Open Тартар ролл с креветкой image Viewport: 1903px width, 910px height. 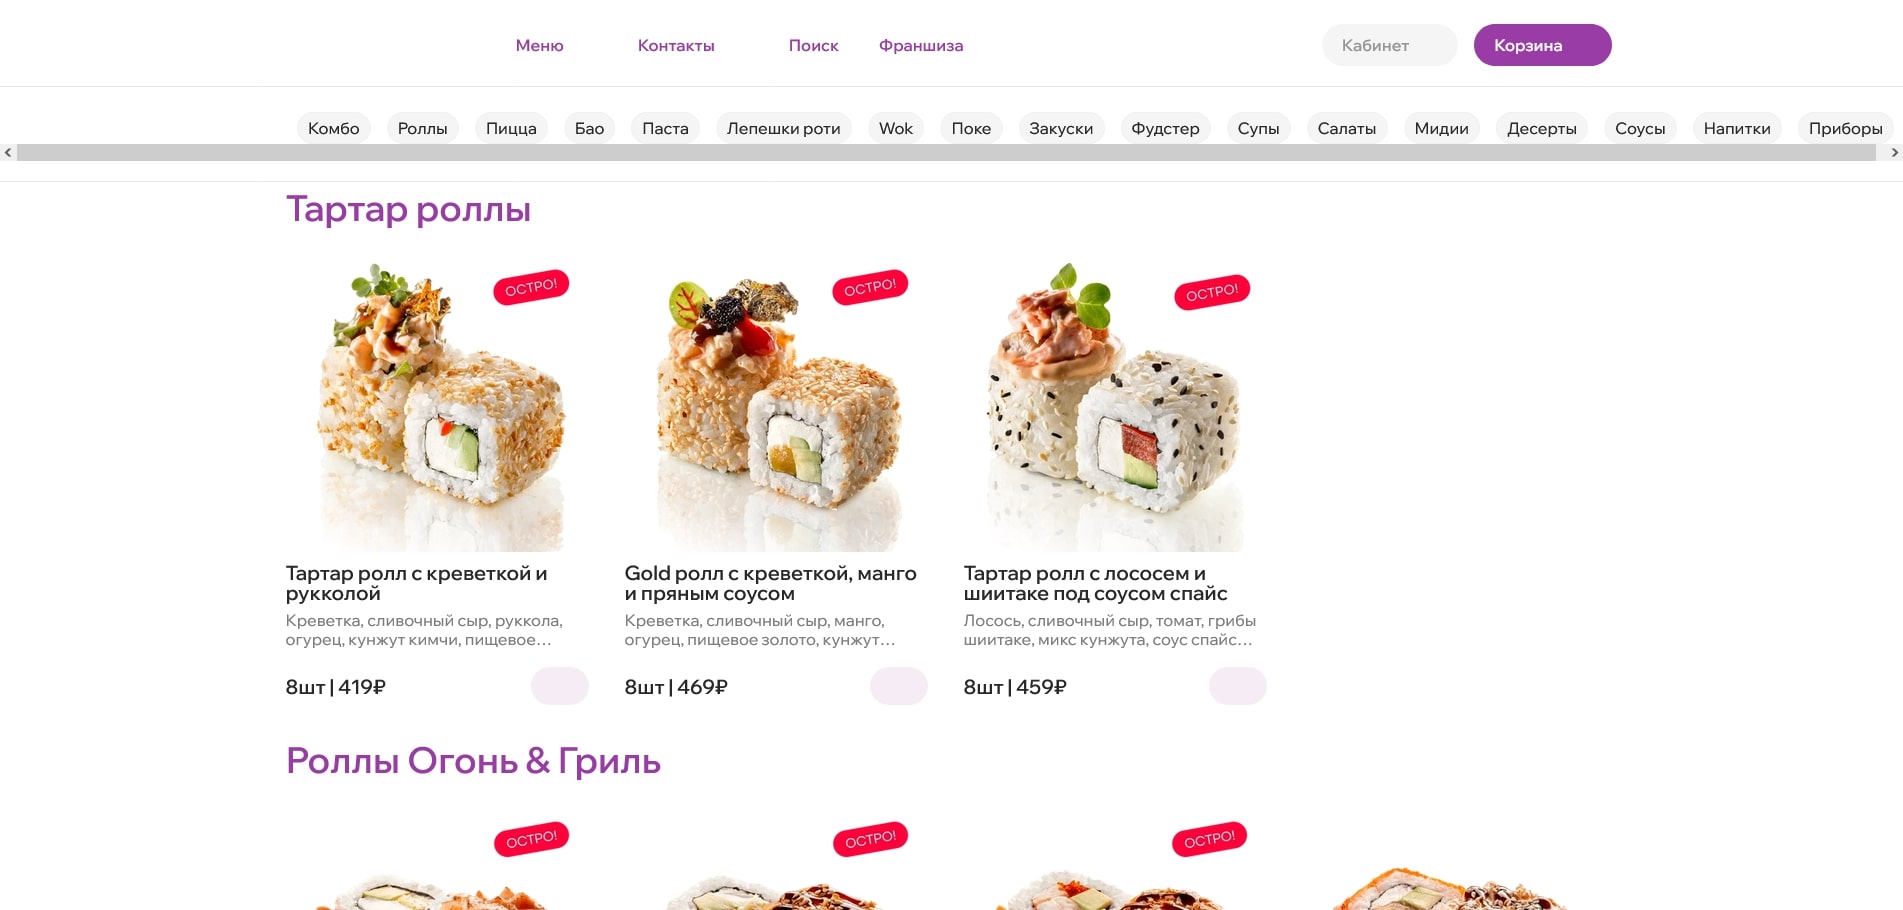coord(437,405)
